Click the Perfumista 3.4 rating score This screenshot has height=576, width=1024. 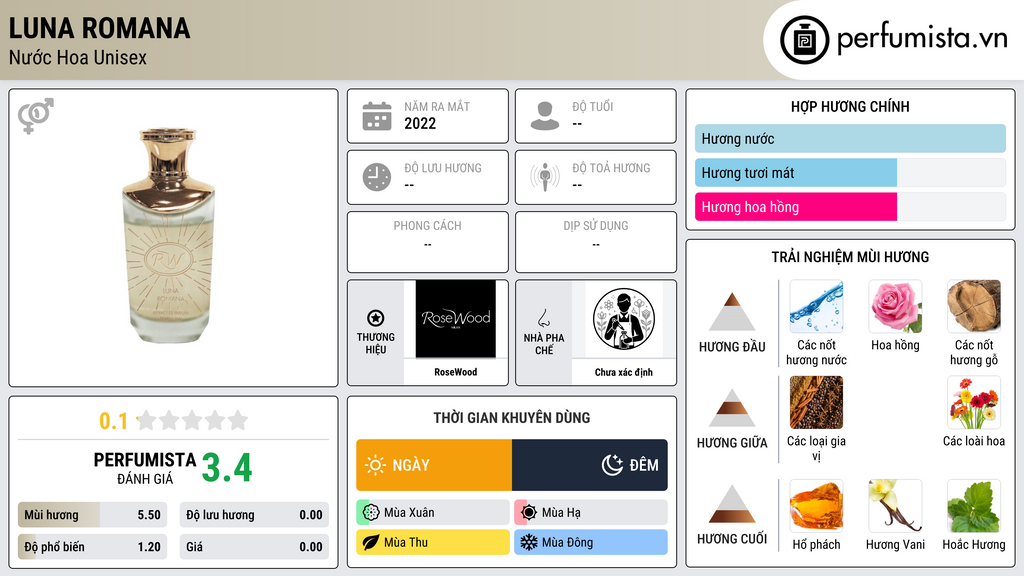(x=227, y=468)
